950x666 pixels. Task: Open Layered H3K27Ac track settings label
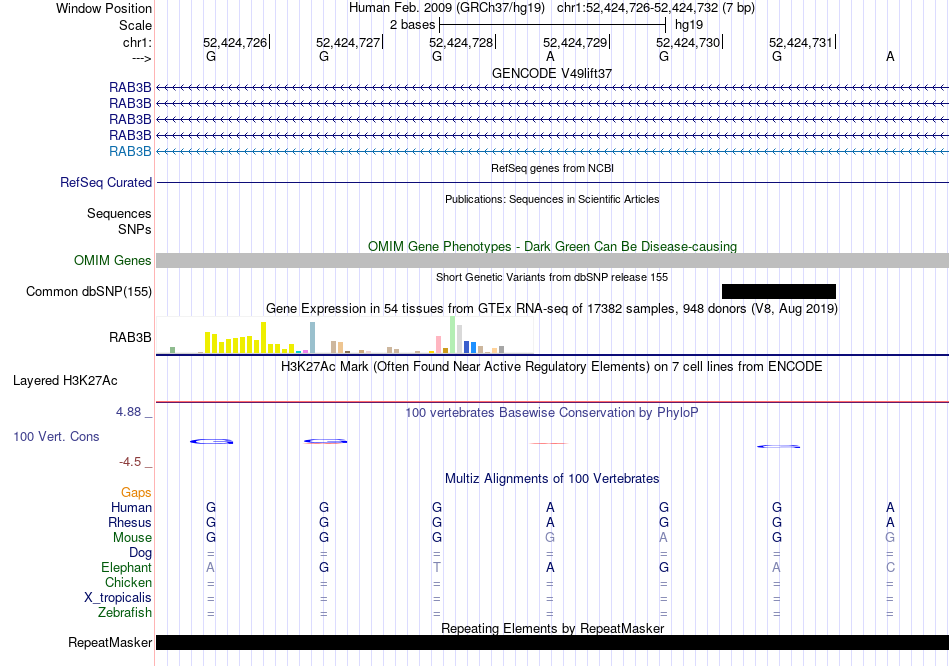tap(65, 381)
